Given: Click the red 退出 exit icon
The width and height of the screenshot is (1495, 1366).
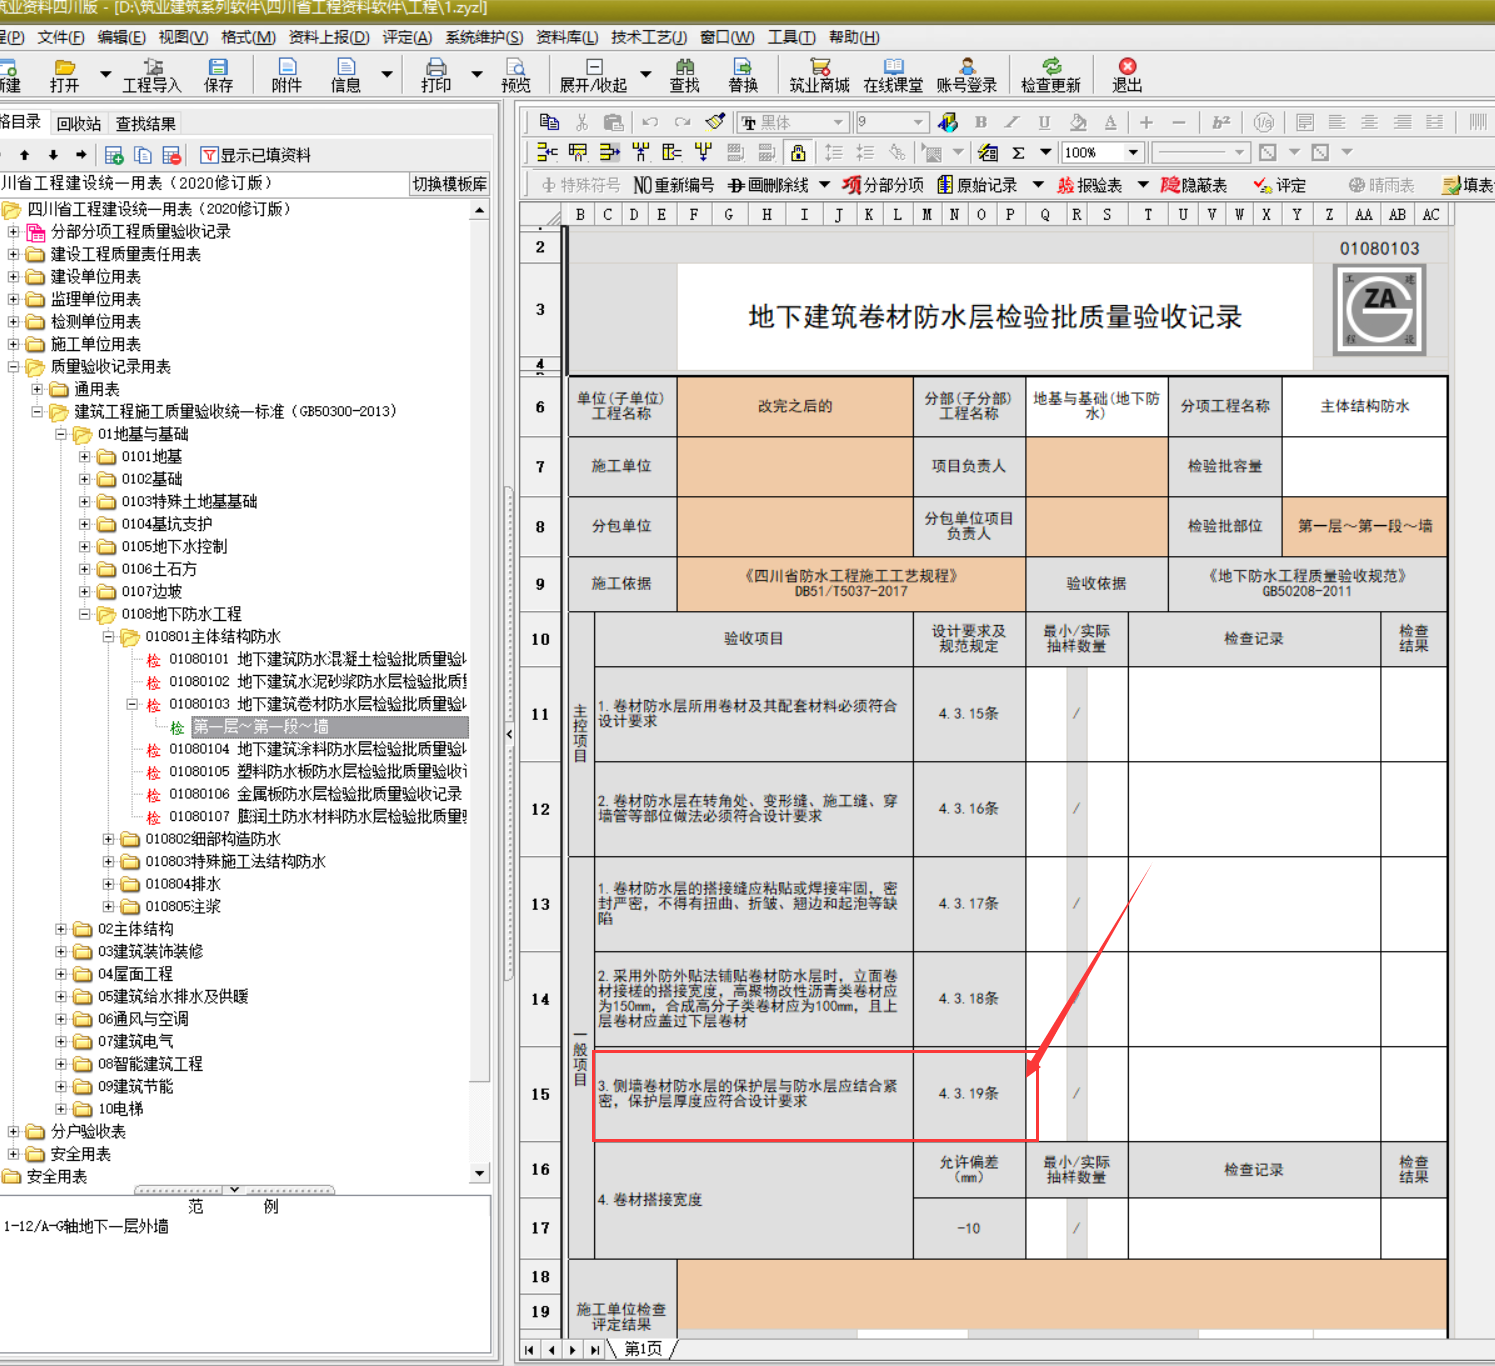Looking at the screenshot, I should click(x=1127, y=67).
